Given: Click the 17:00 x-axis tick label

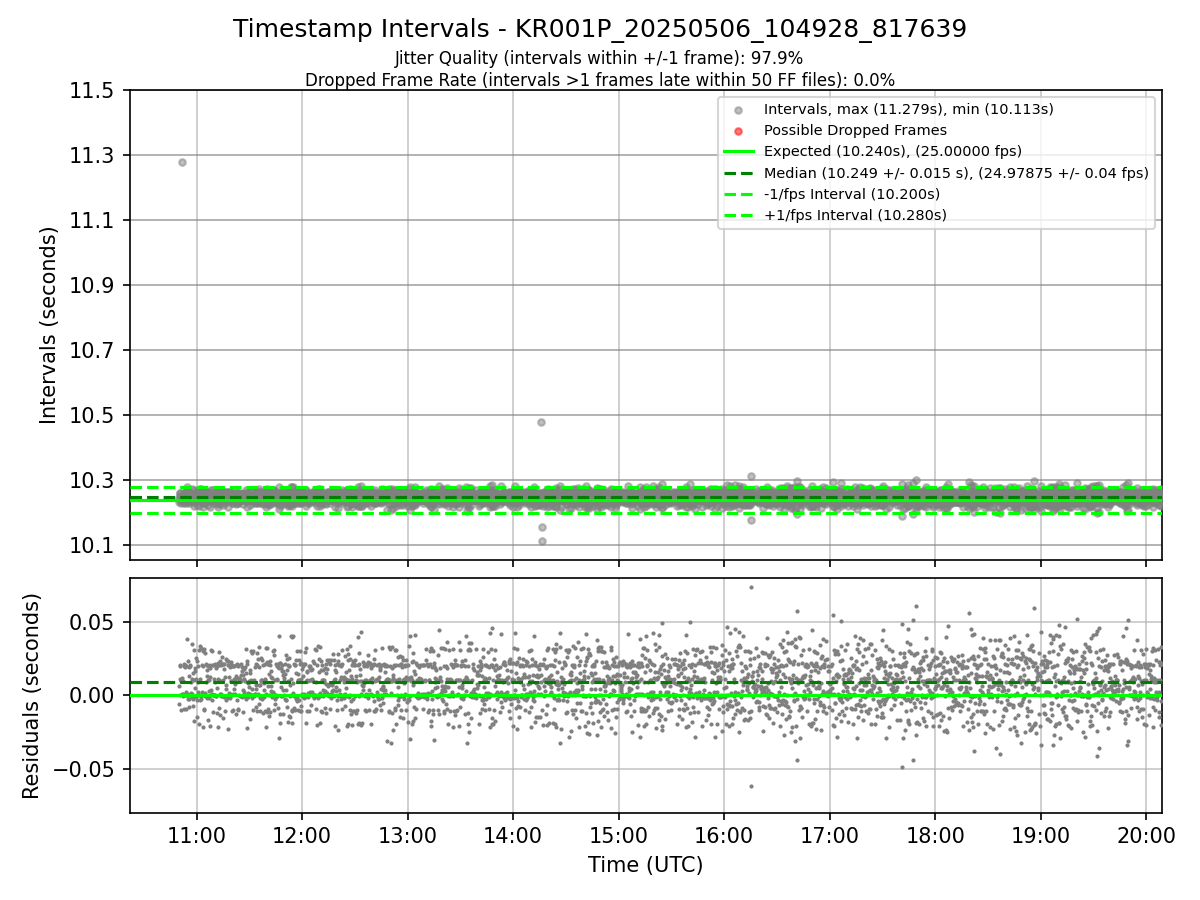Looking at the screenshot, I should click(x=829, y=835).
